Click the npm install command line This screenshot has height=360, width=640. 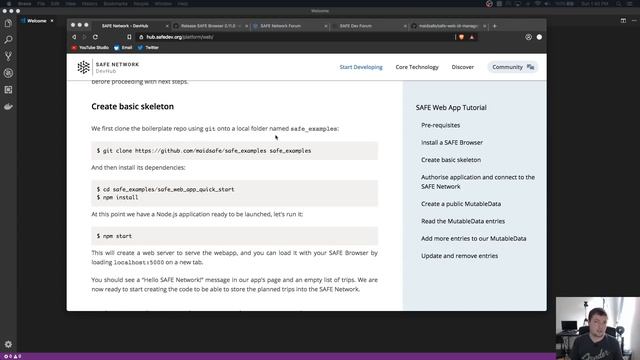[x=118, y=198]
